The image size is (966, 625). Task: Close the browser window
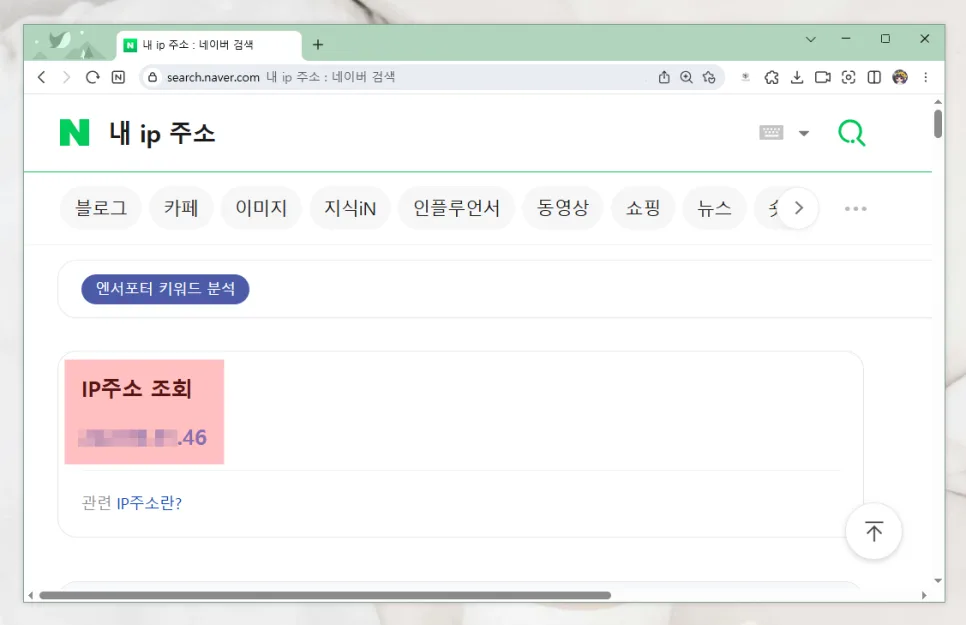click(925, 39)
